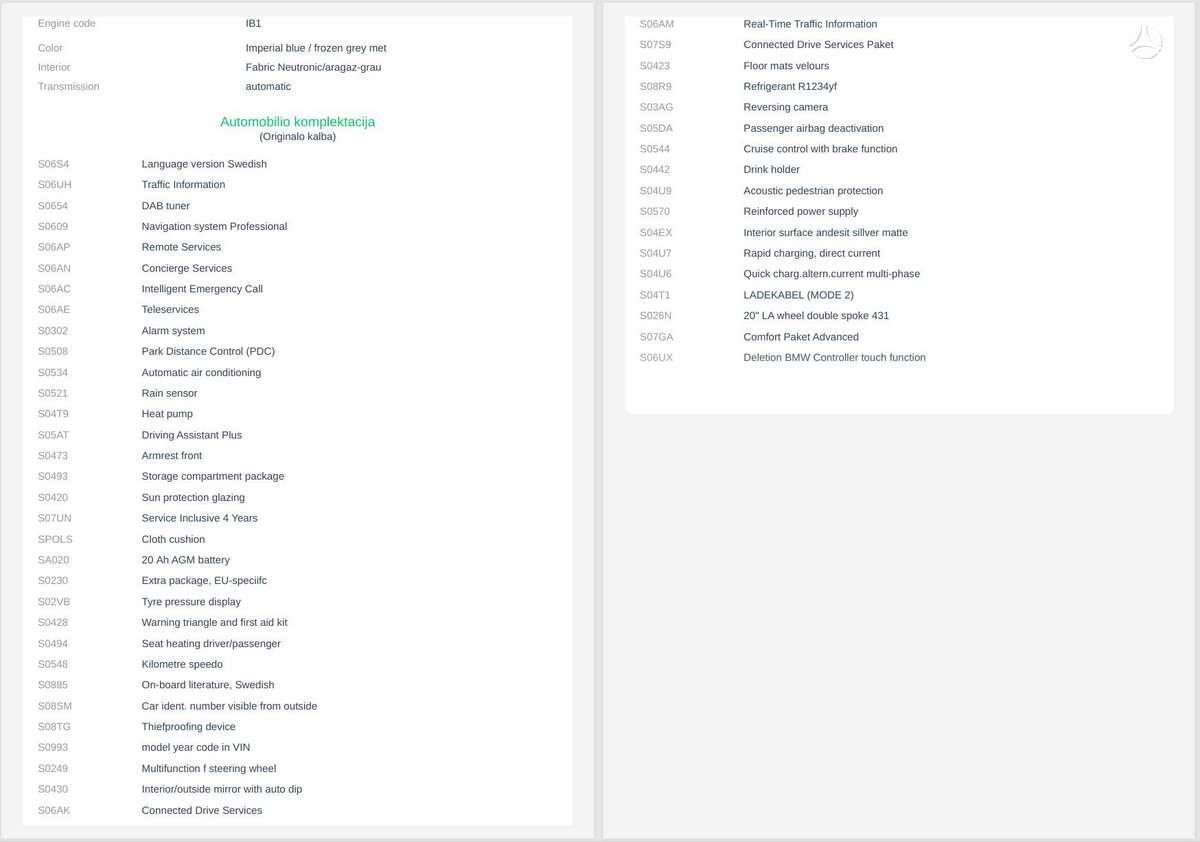Click the Originalo kalba subtitle text
The width and height of the screenshot is (1200, 842).
(x=297, y=137)
